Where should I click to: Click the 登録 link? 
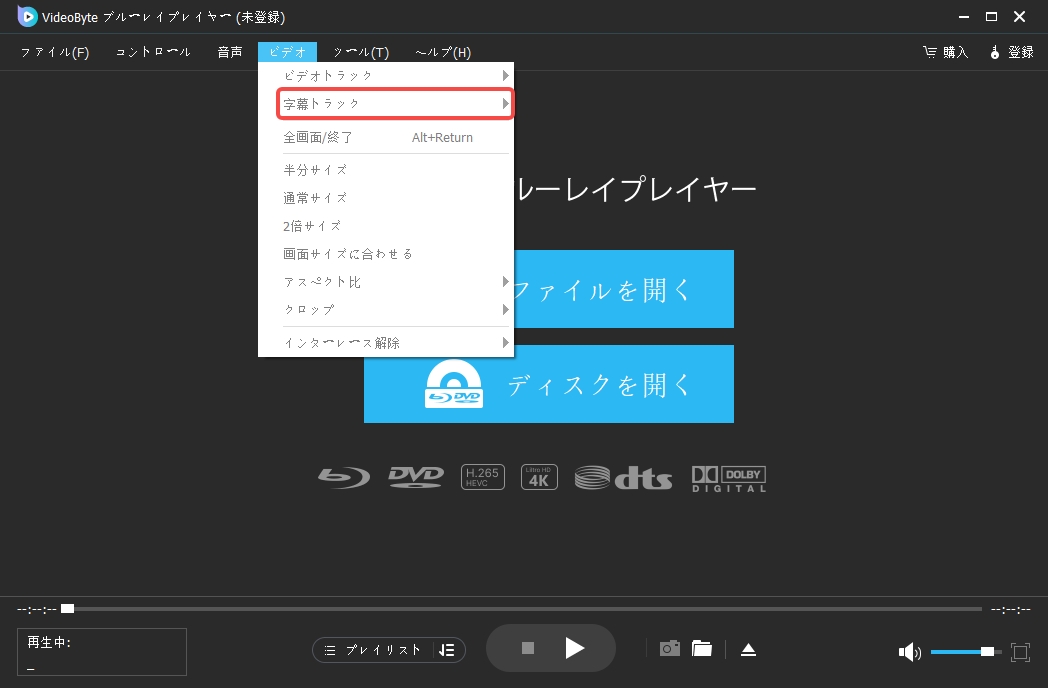click(x=1021, y=52)
